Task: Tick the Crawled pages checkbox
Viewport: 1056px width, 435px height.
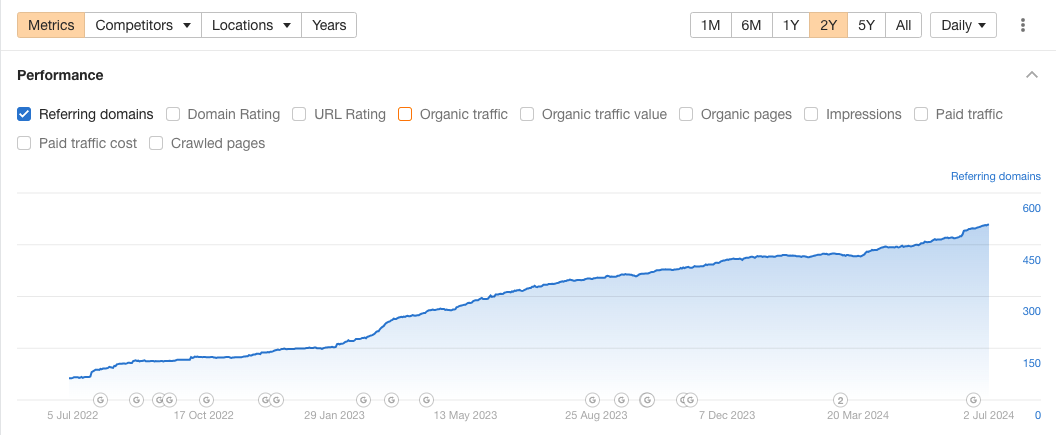Action: (156, 143)
